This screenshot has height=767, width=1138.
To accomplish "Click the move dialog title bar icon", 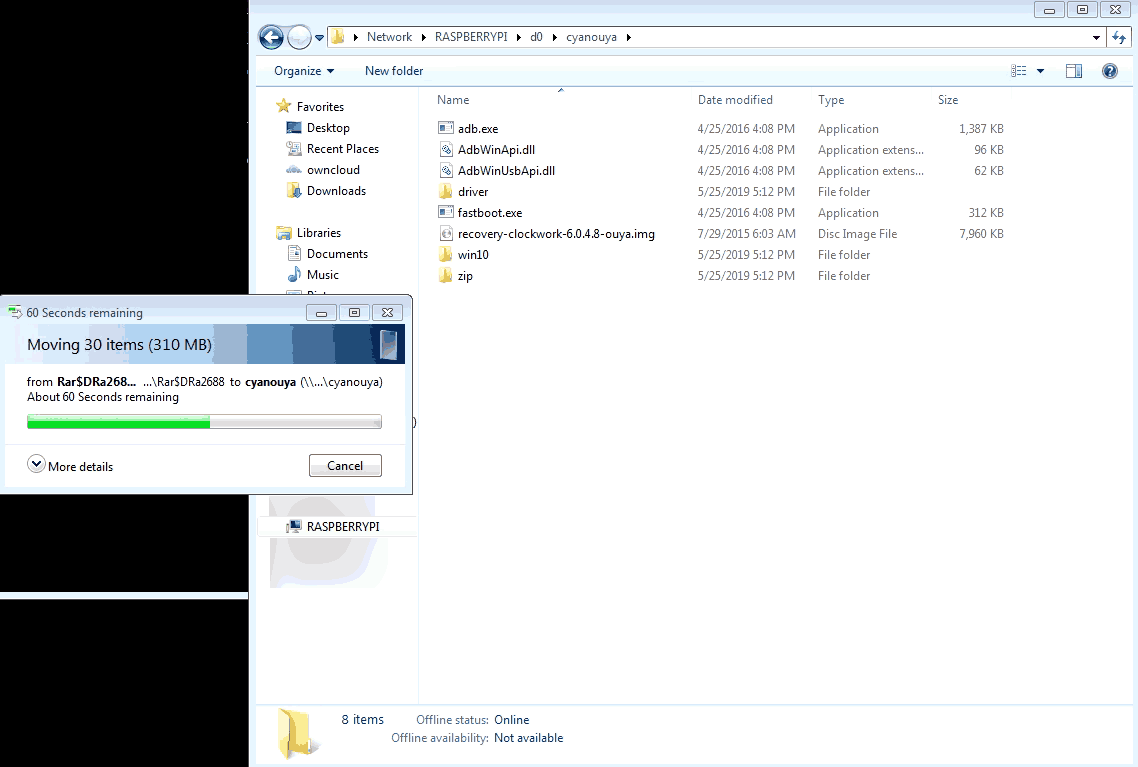I will click(15, 313).
